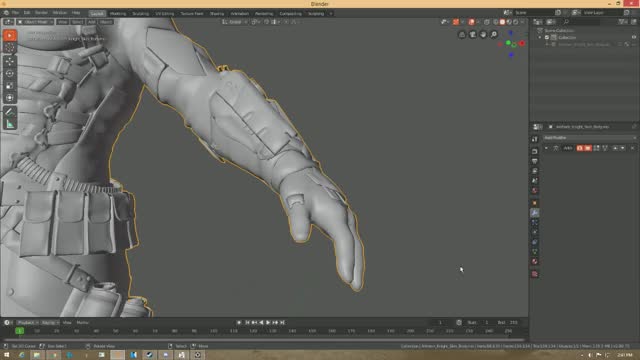The image size is (640, 360).
Task: Open the Output properties tab
Action: click(x=535, y=161)
